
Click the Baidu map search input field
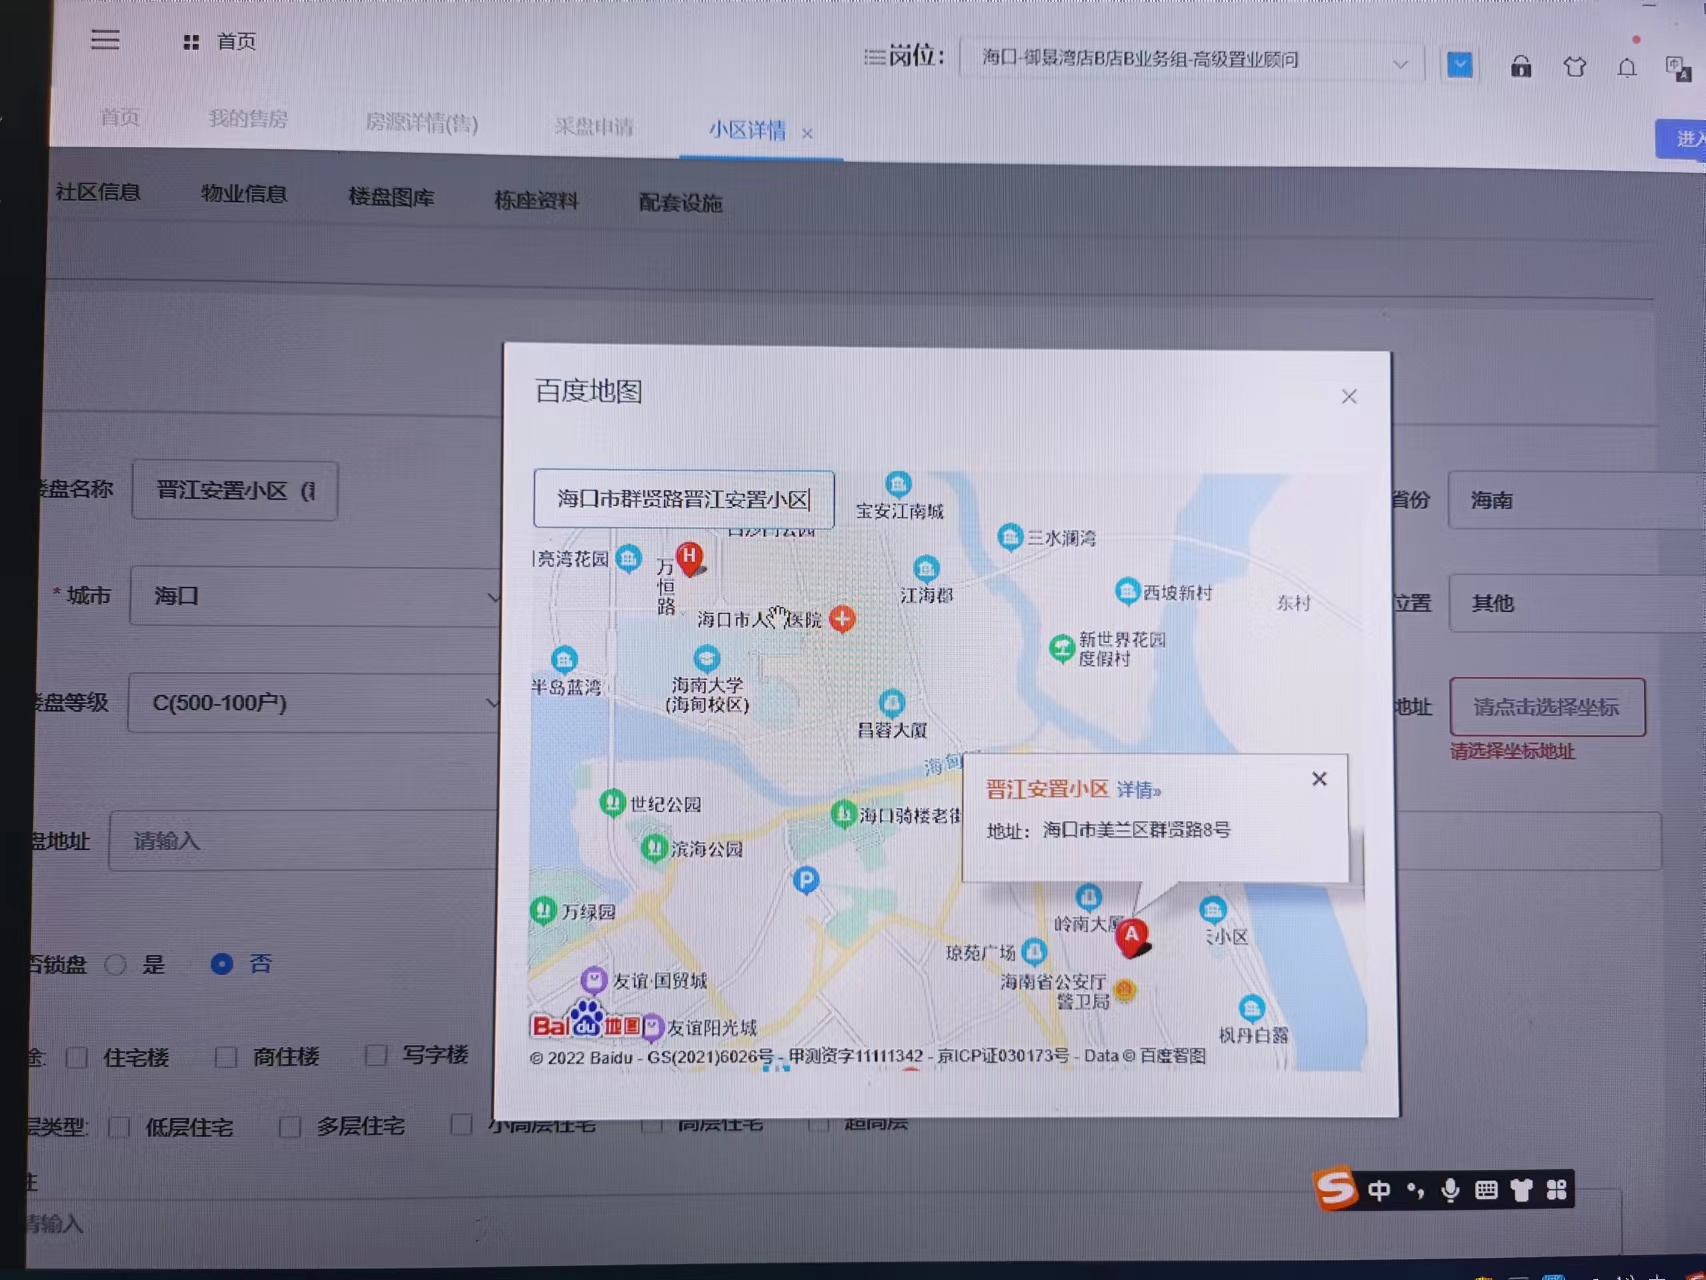683,499
